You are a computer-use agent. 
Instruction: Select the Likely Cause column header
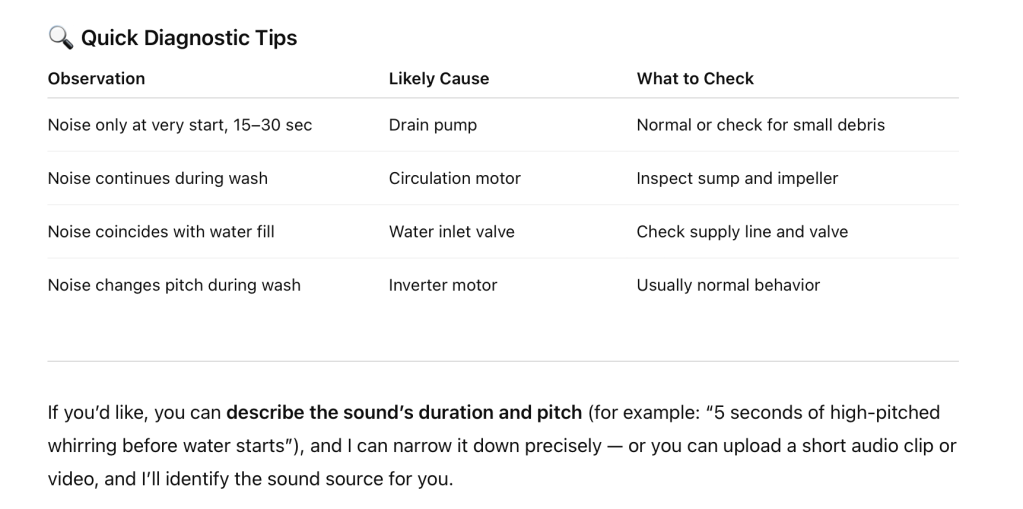438,78
